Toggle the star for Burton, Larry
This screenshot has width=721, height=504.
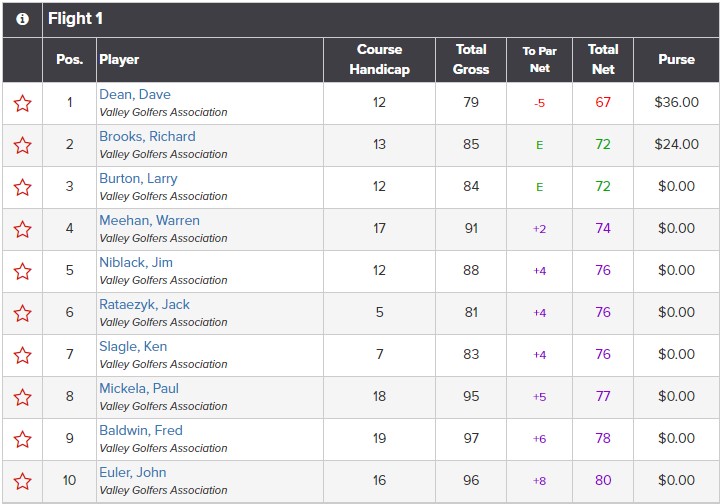click(22, 187)
